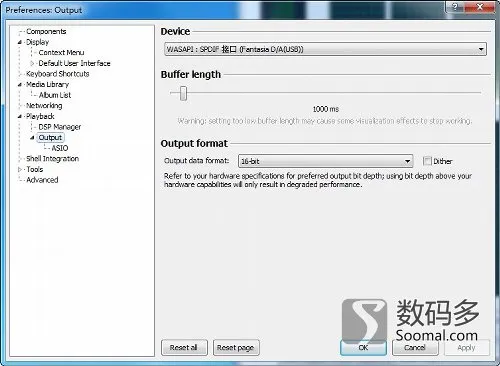Confirm settings with OK button
The width and height of the screenshot is (500, 366).
coord(363,348)
